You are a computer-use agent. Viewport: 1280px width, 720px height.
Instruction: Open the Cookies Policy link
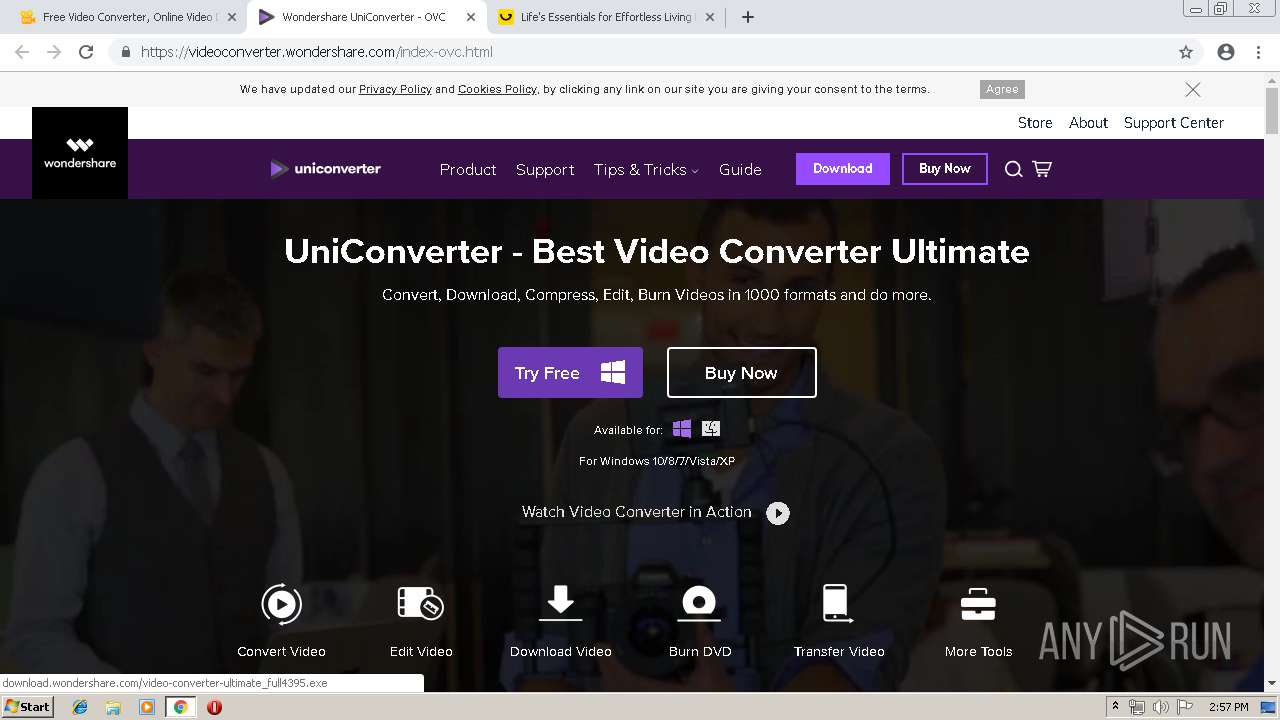[x=497, y=89]
